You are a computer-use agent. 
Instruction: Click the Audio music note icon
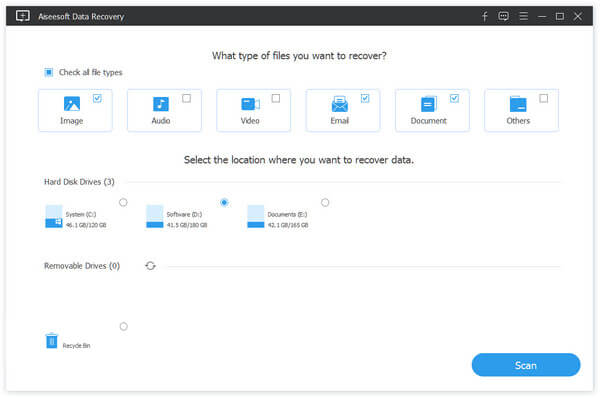click(161, 104)
